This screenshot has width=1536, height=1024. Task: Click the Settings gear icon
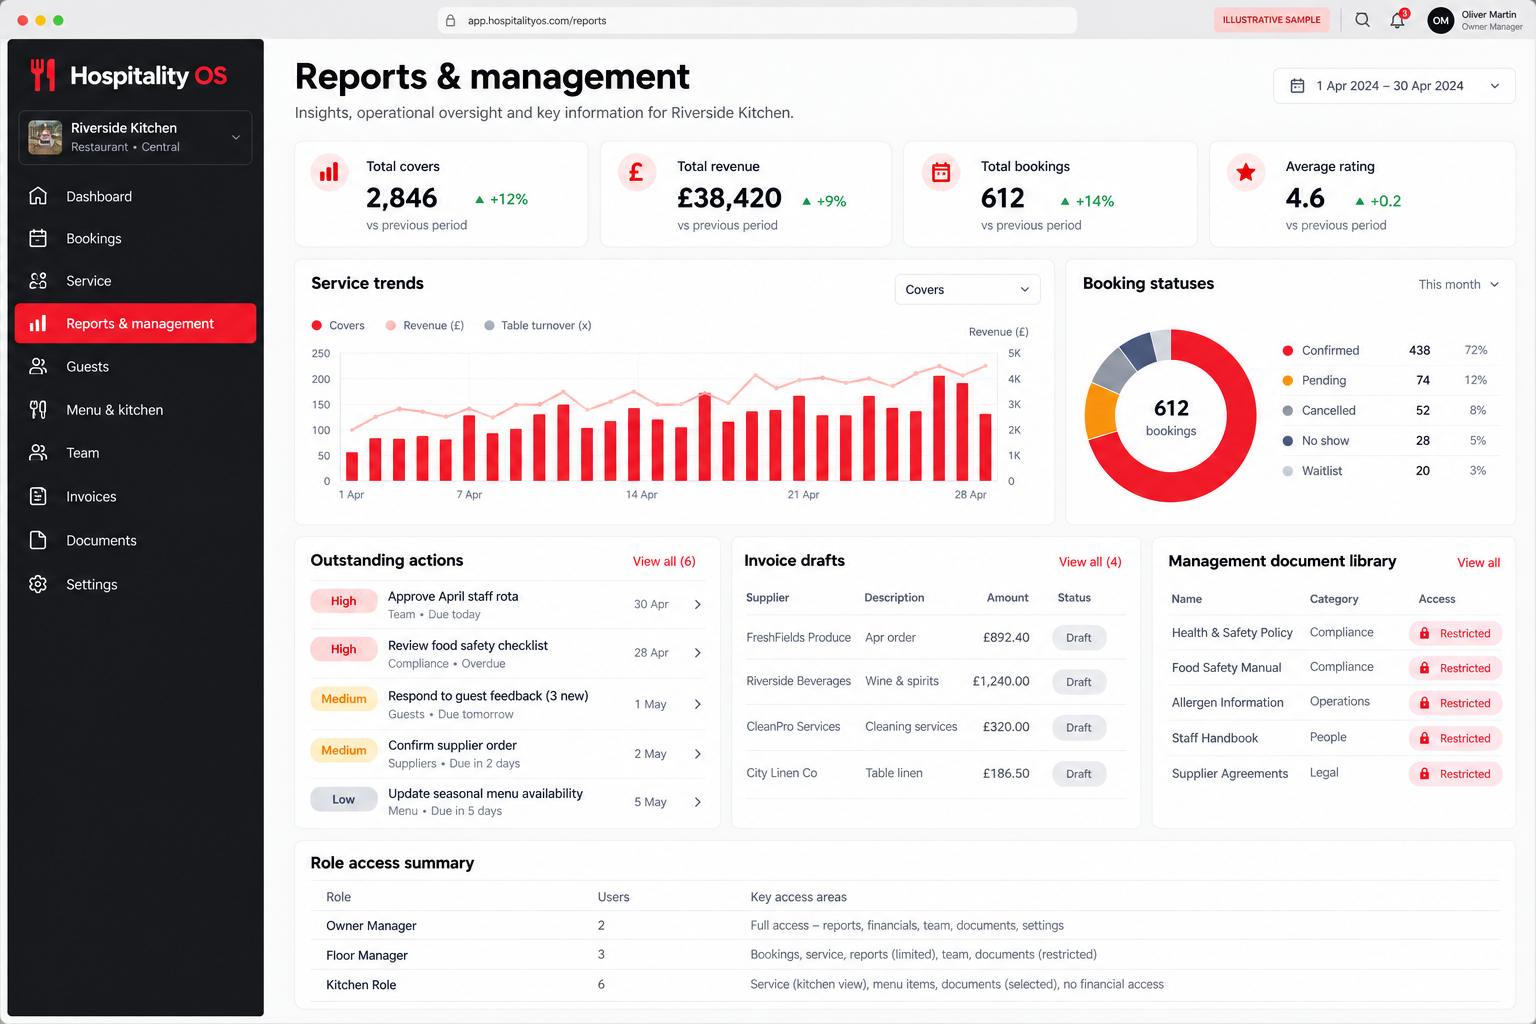pyautogui.click(x=38, y=584)
